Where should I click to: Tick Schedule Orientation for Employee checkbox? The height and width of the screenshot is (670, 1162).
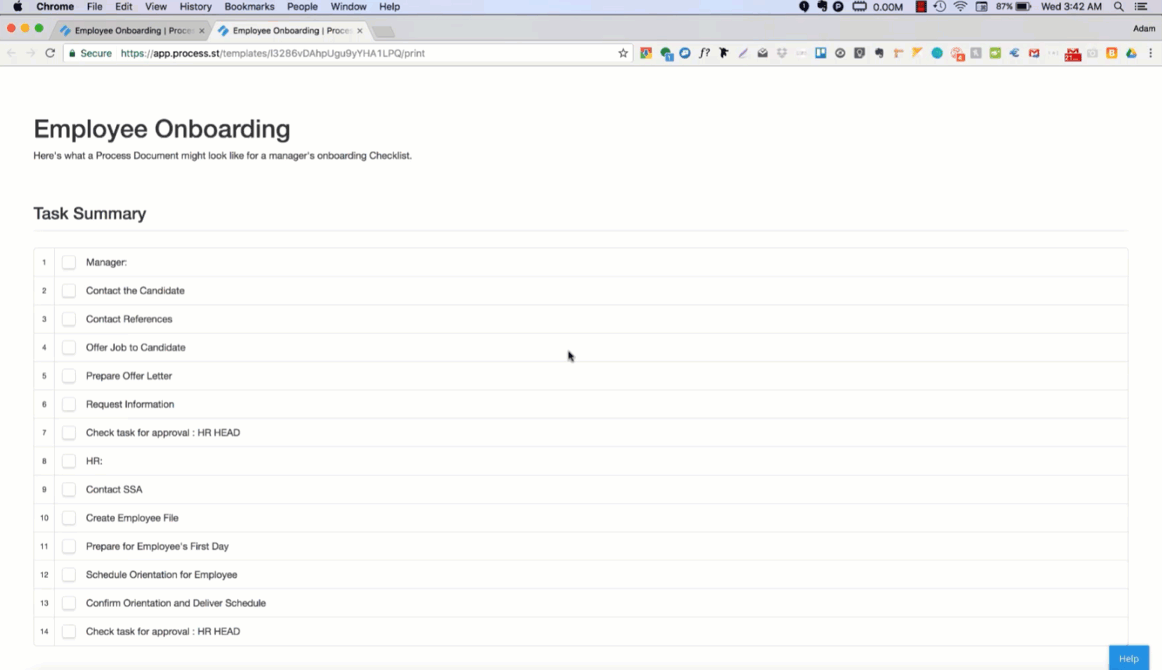[x=69, y=574]
